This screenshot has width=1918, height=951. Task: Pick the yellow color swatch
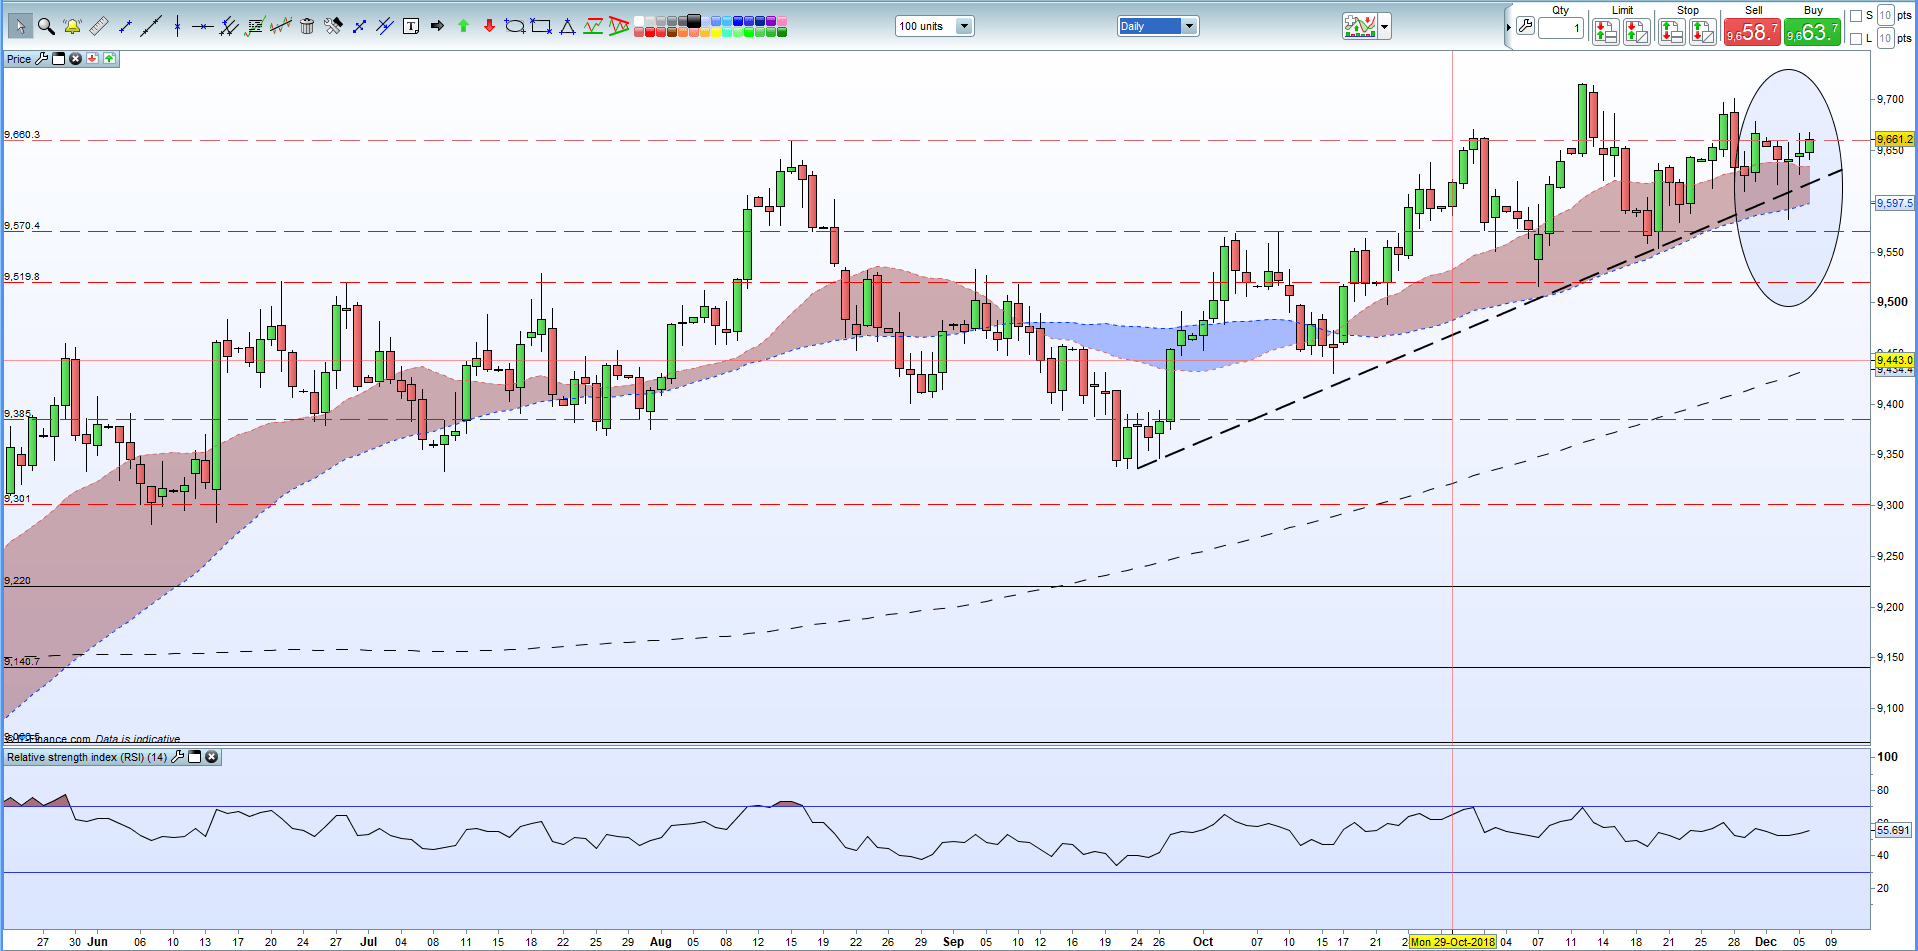coord(715,32)
